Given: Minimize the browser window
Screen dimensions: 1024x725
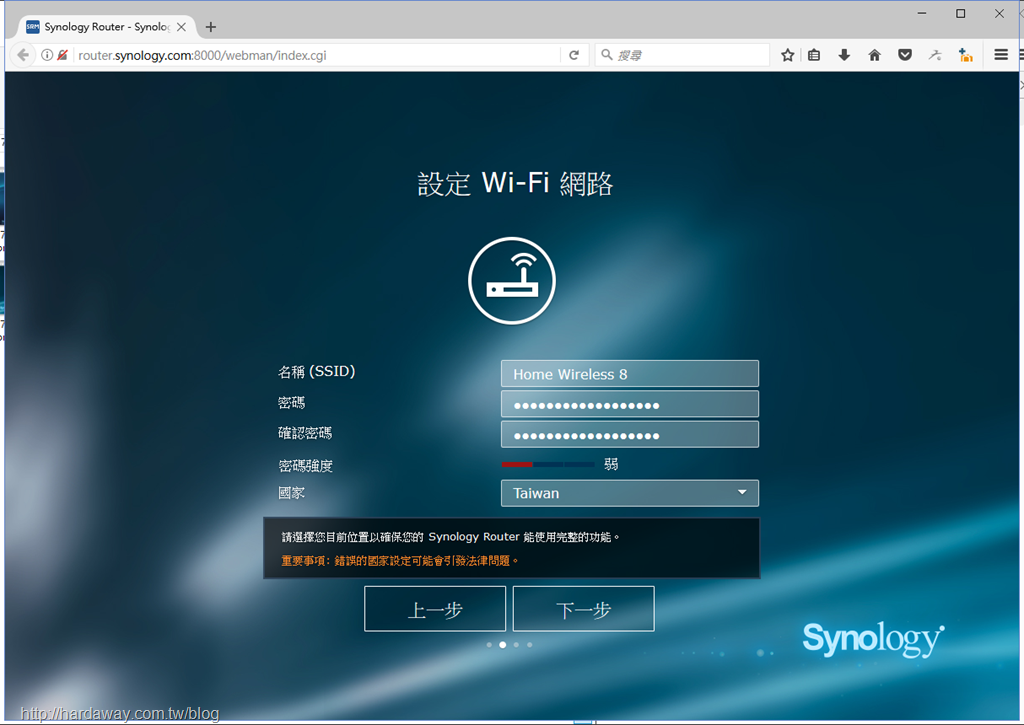Looking at the screenshot, I should click(922, 13).
